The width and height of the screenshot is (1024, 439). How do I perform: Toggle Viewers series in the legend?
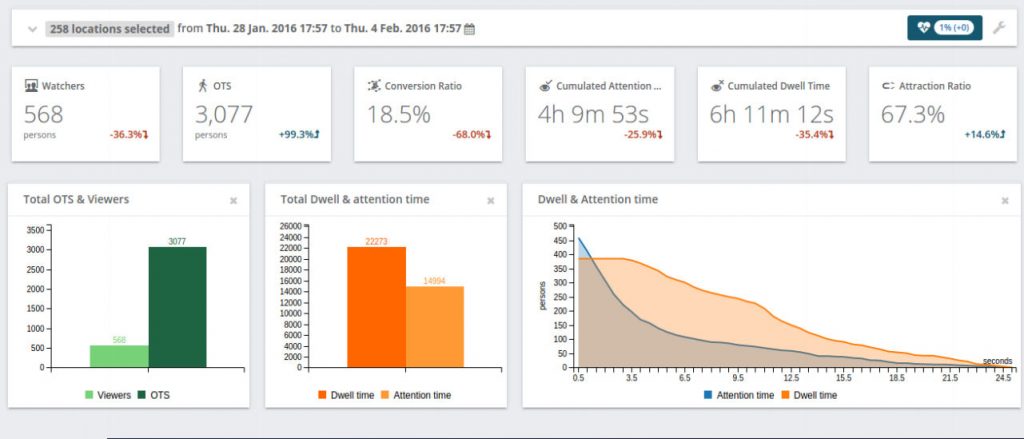point(110,395)
